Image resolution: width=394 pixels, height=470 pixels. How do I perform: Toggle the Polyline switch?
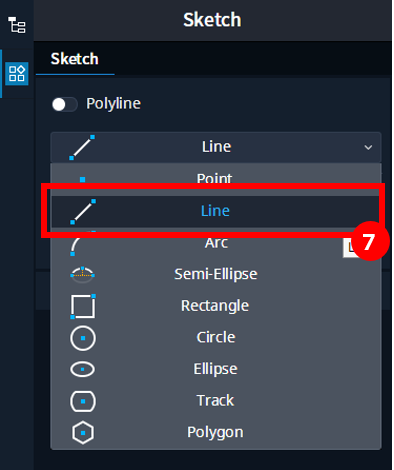coord(65,104)
